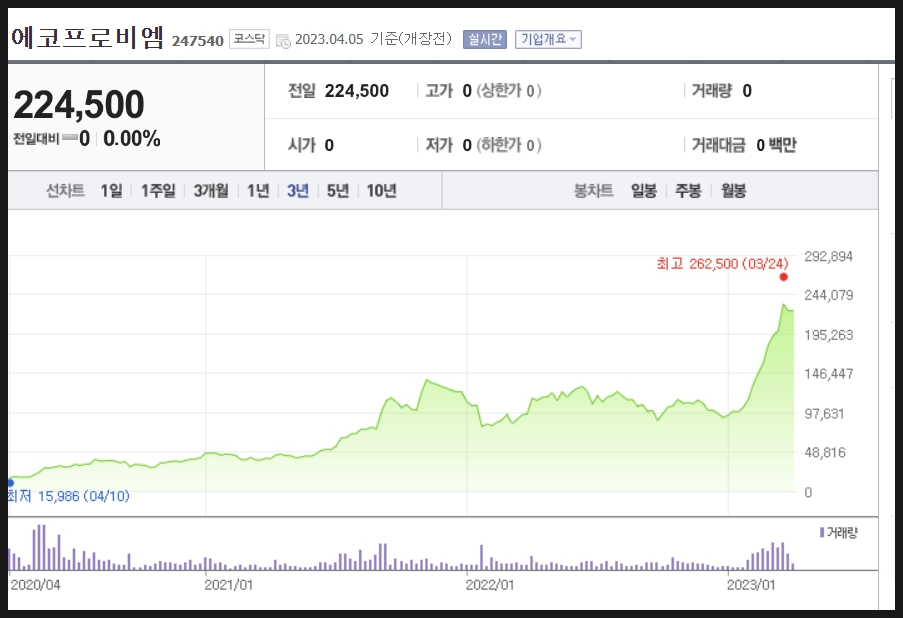Click the purple 거래량 legend marker

(x=822, y=533)
